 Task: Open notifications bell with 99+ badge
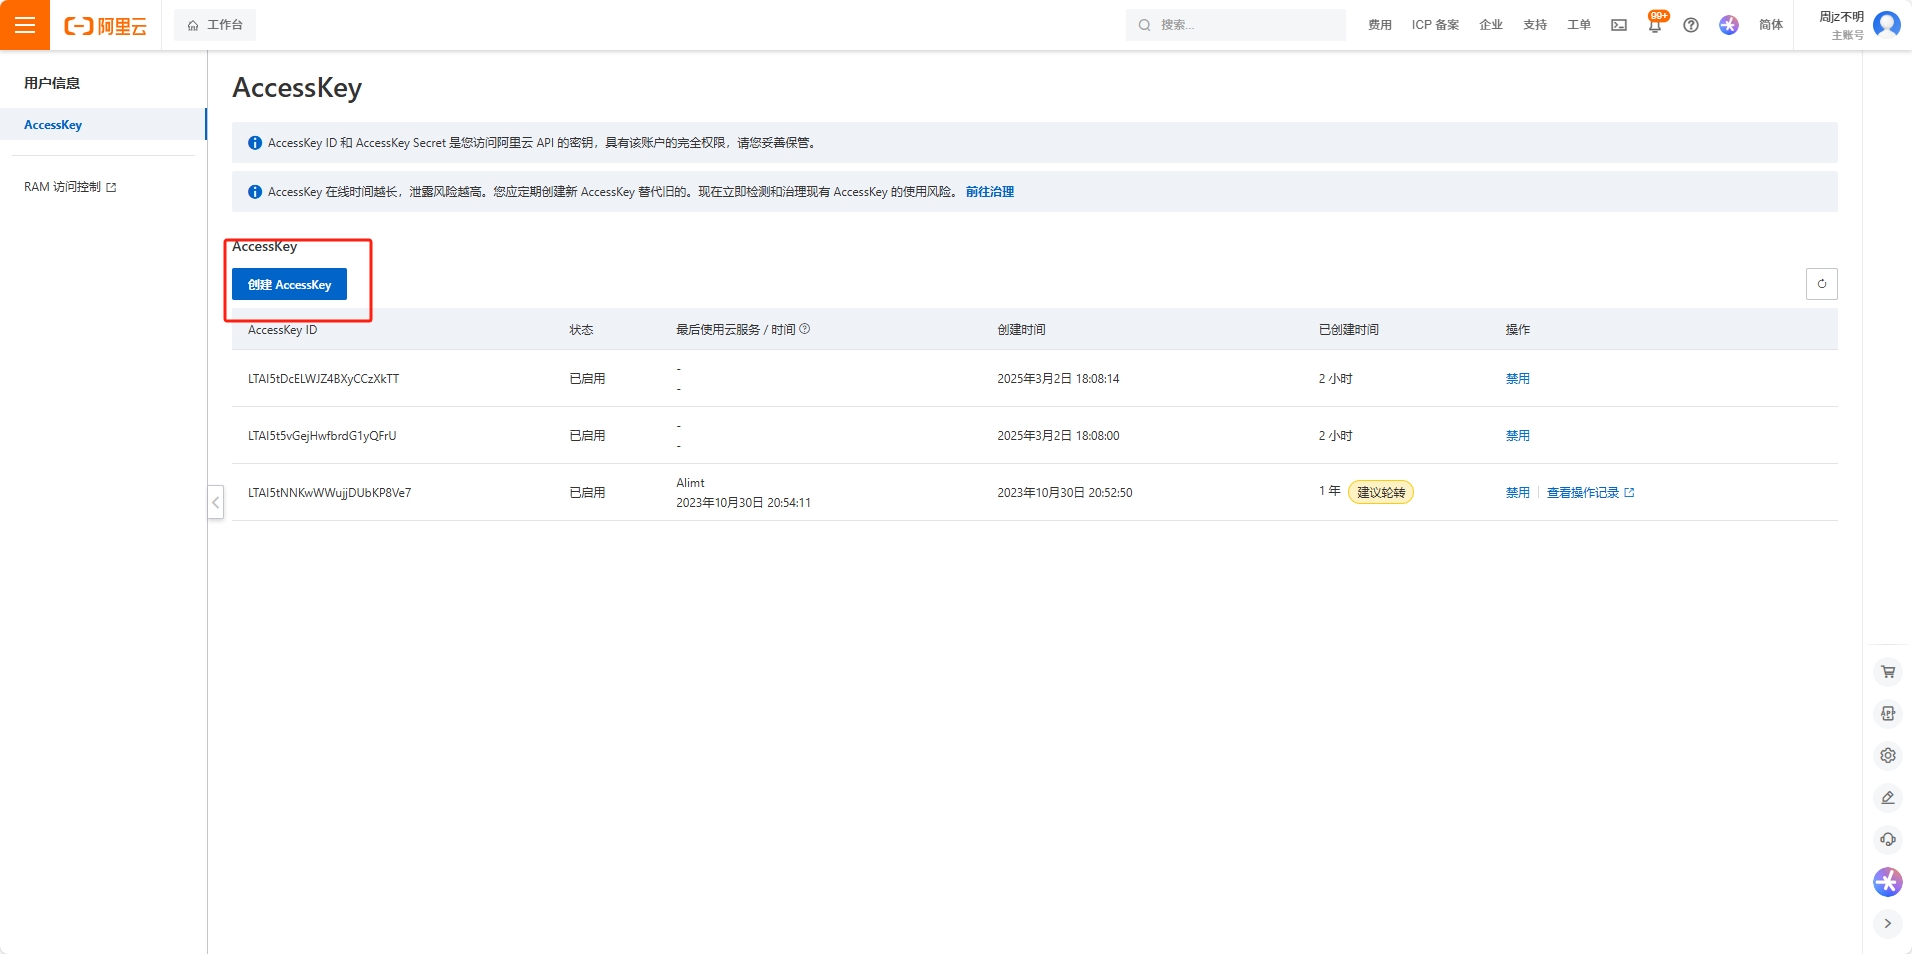pyautogui.click(x=1655, y=25)
